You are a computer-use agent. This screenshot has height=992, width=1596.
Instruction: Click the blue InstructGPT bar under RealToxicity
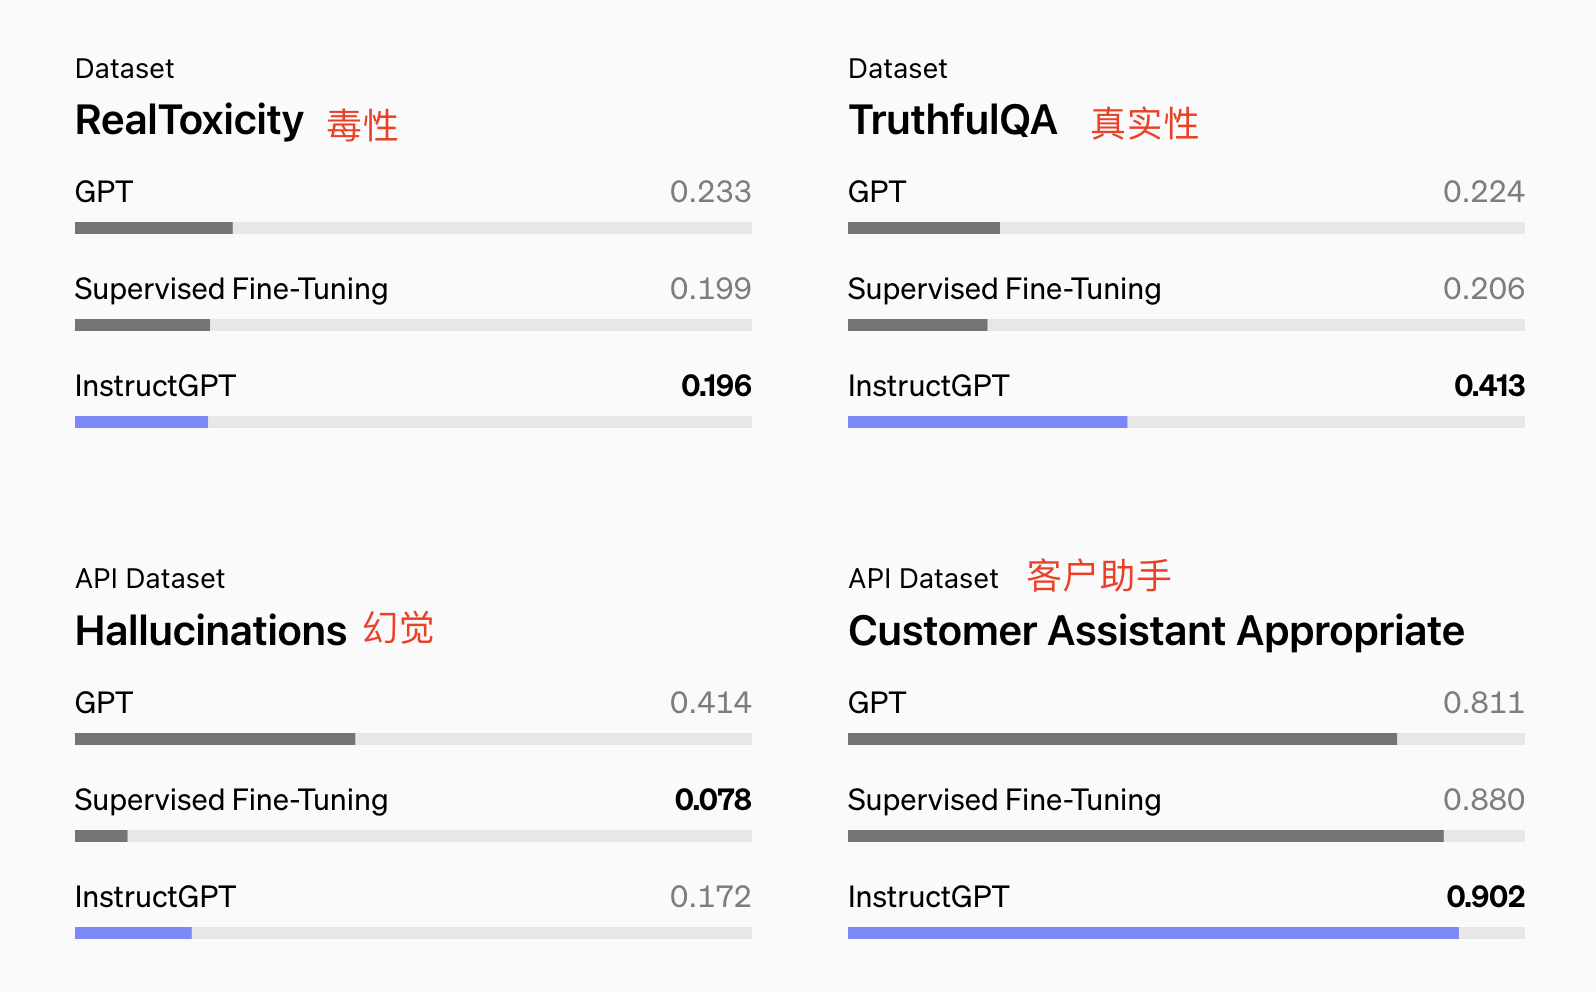tap(141, 422)
